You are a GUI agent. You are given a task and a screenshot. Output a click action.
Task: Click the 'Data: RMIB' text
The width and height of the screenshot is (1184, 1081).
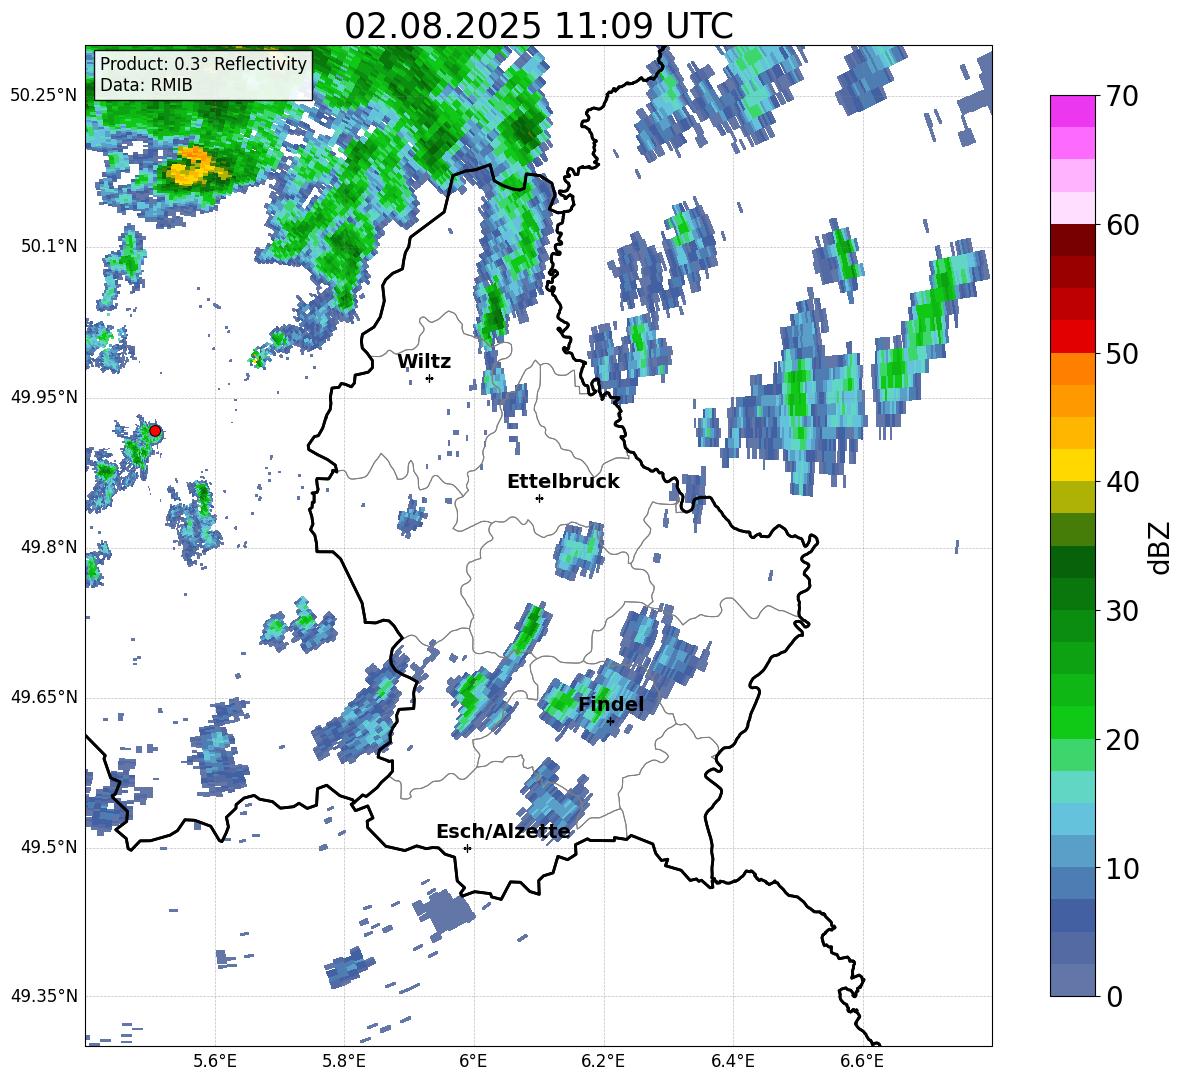[146, 85]
